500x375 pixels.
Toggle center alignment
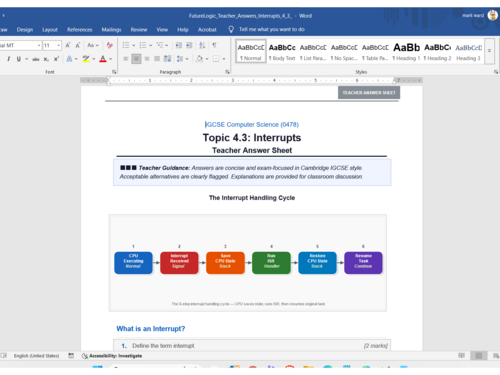click(x=136, y=59)
